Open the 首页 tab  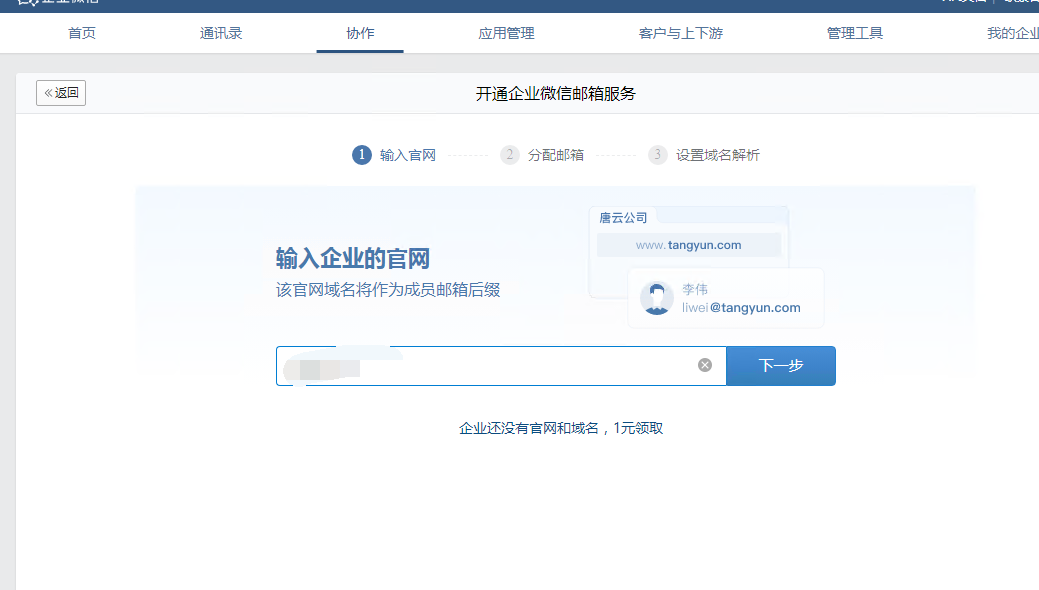coord(82,33)
